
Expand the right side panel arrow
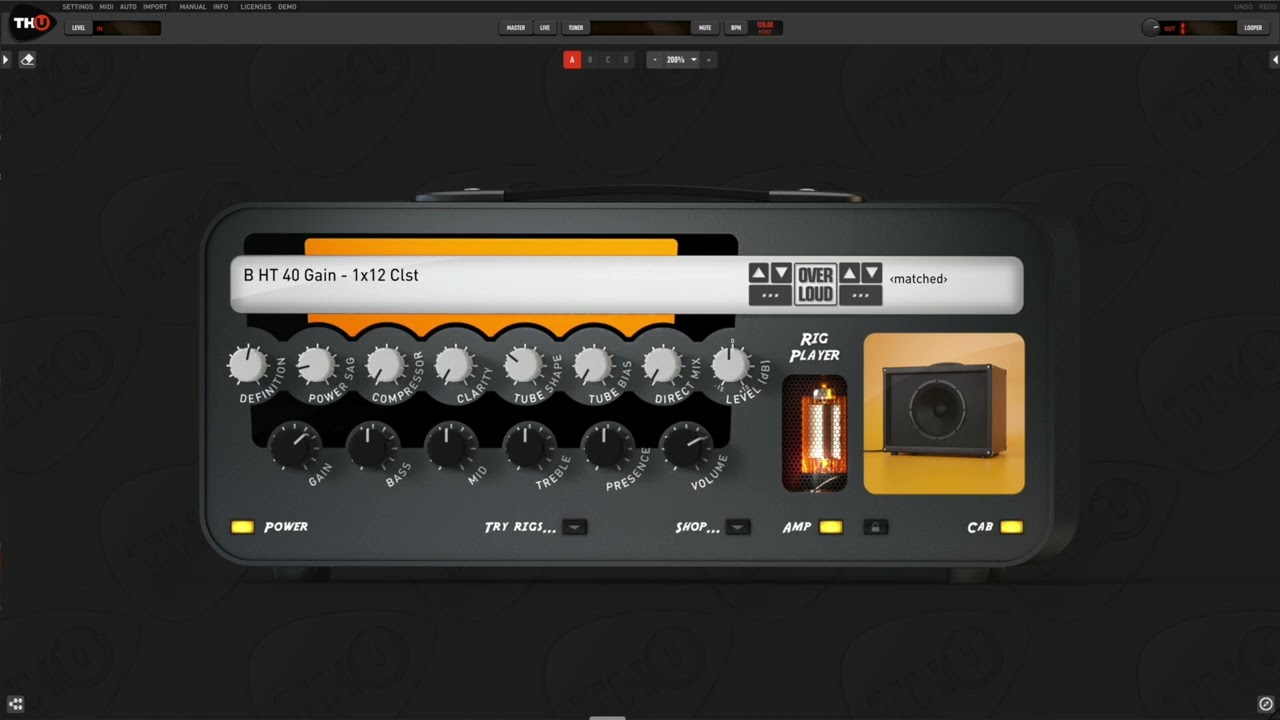(x=1274, y=60)
